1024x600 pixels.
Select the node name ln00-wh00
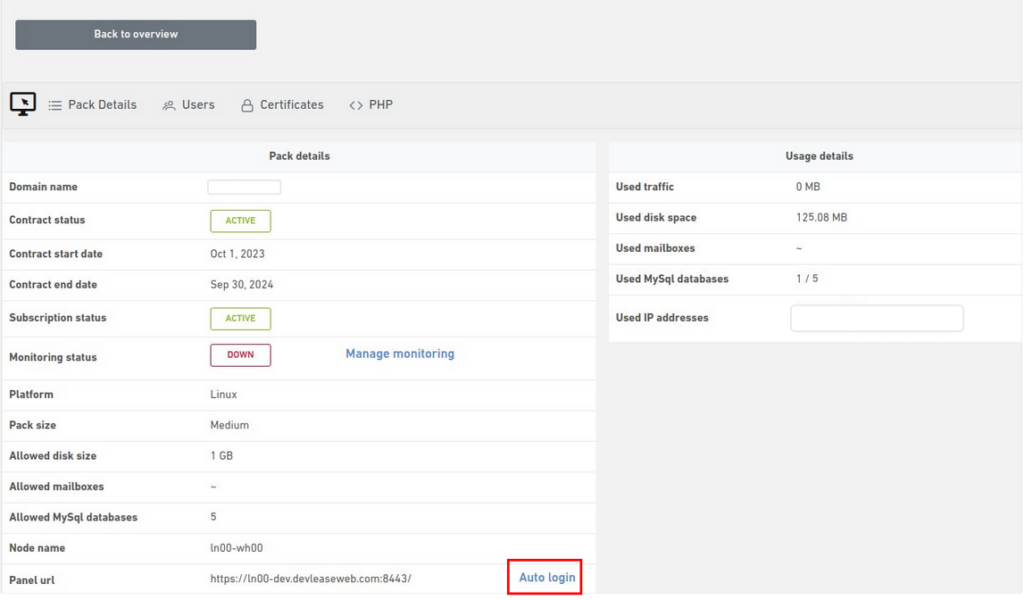[x=236, y=548]
